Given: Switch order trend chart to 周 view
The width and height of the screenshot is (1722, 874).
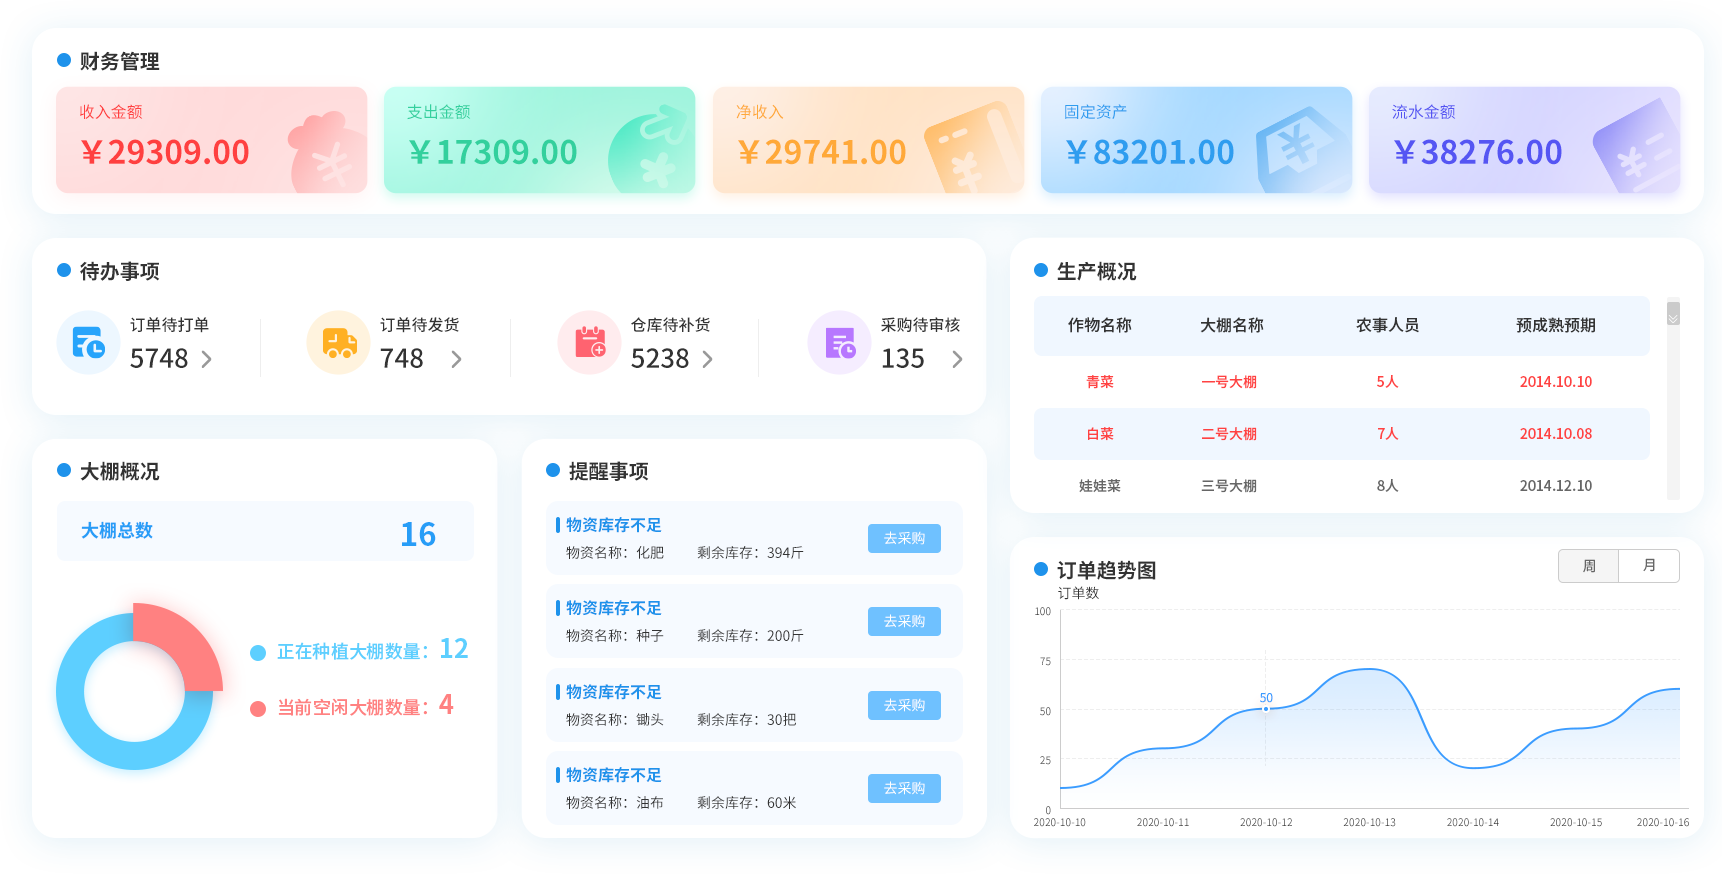Looking at the screenshot, I should 1588,566.
